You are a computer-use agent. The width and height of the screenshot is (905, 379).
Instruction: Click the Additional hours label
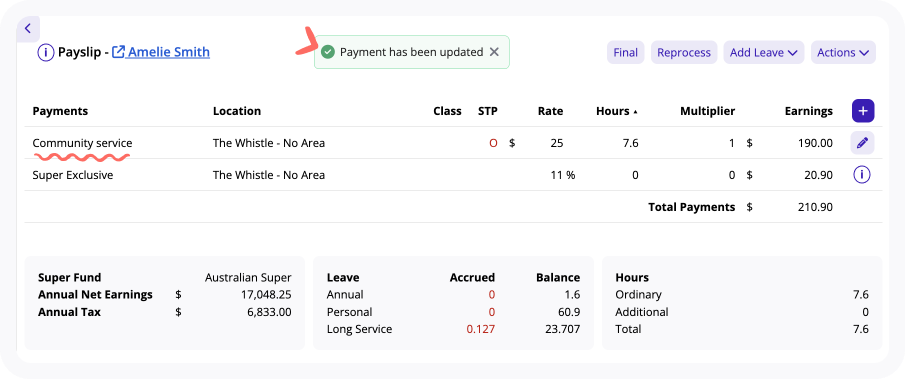coord(642,312)
